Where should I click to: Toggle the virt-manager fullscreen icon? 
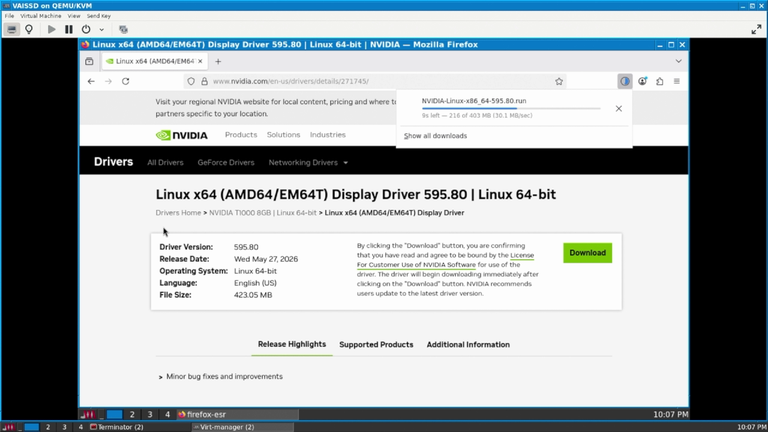click(x=756, y=29)
